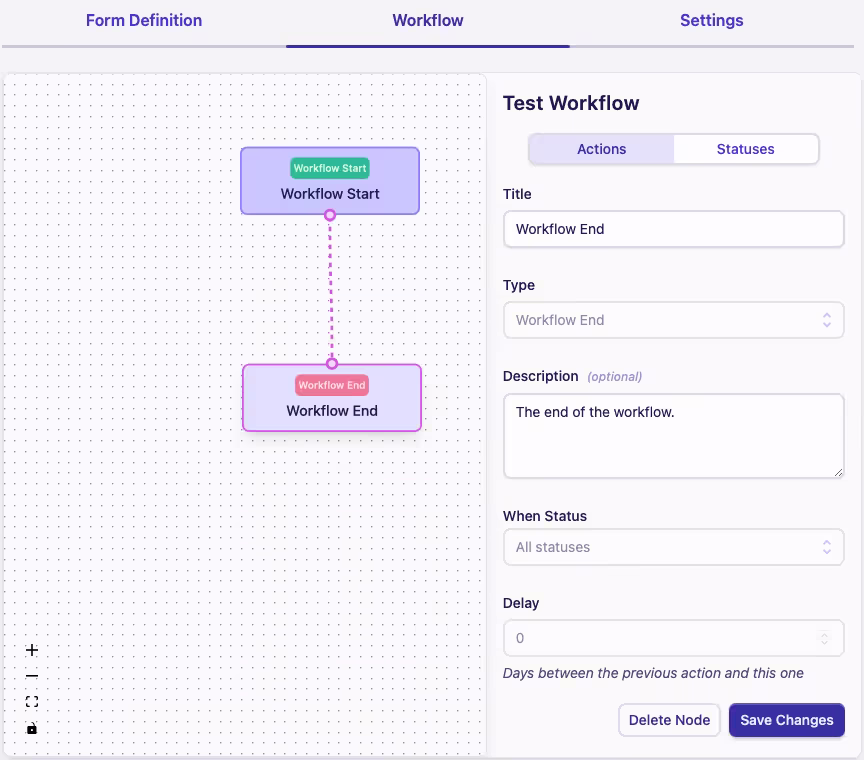
Task: Open the Settings tab
Action: point(711,20)
